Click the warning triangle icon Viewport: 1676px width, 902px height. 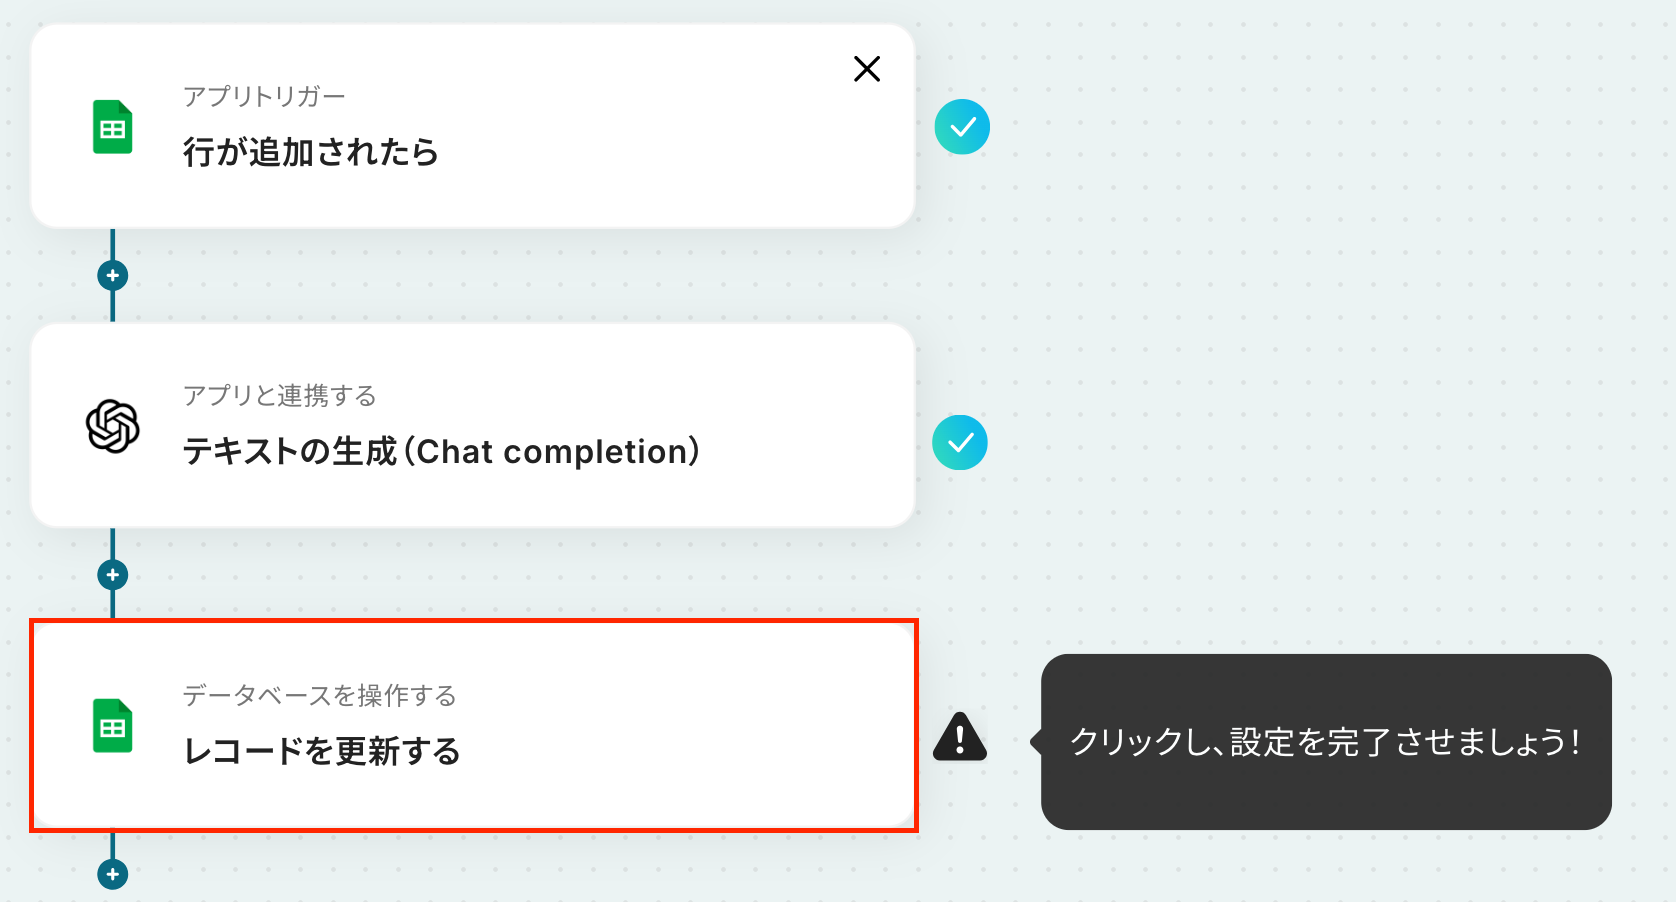point(960,737)
